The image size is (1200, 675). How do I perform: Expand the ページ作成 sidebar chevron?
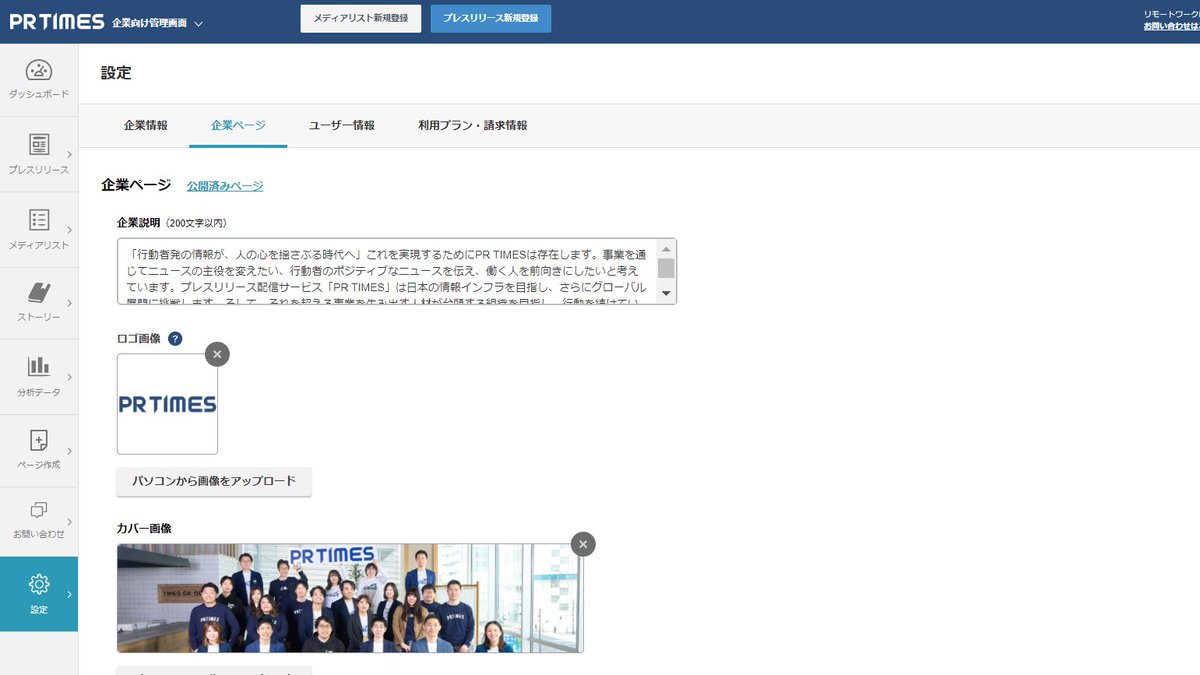pos(69,449)
